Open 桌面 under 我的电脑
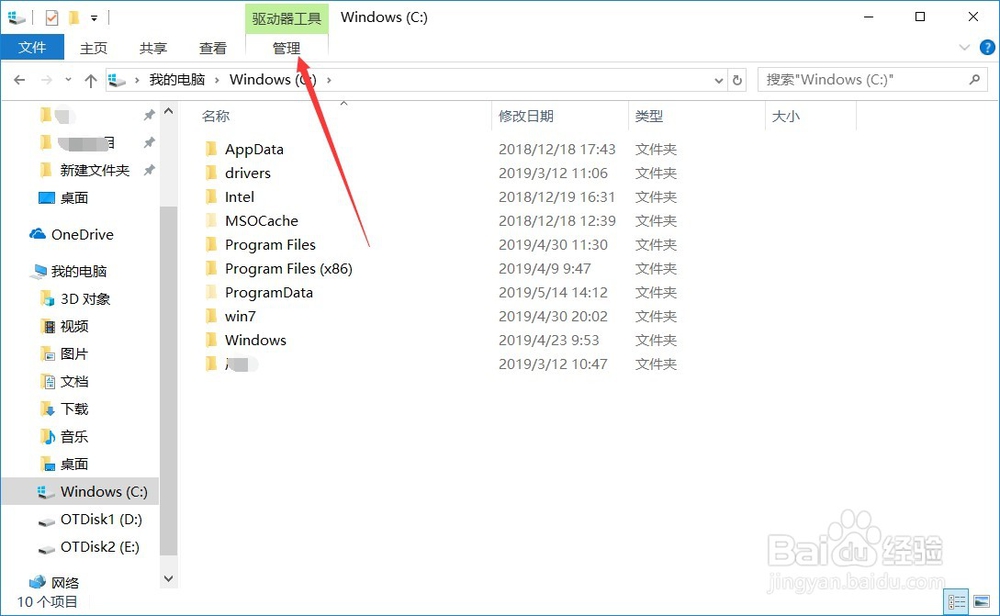Viewport: 1000px width, 616px height. tap(74, 464)
